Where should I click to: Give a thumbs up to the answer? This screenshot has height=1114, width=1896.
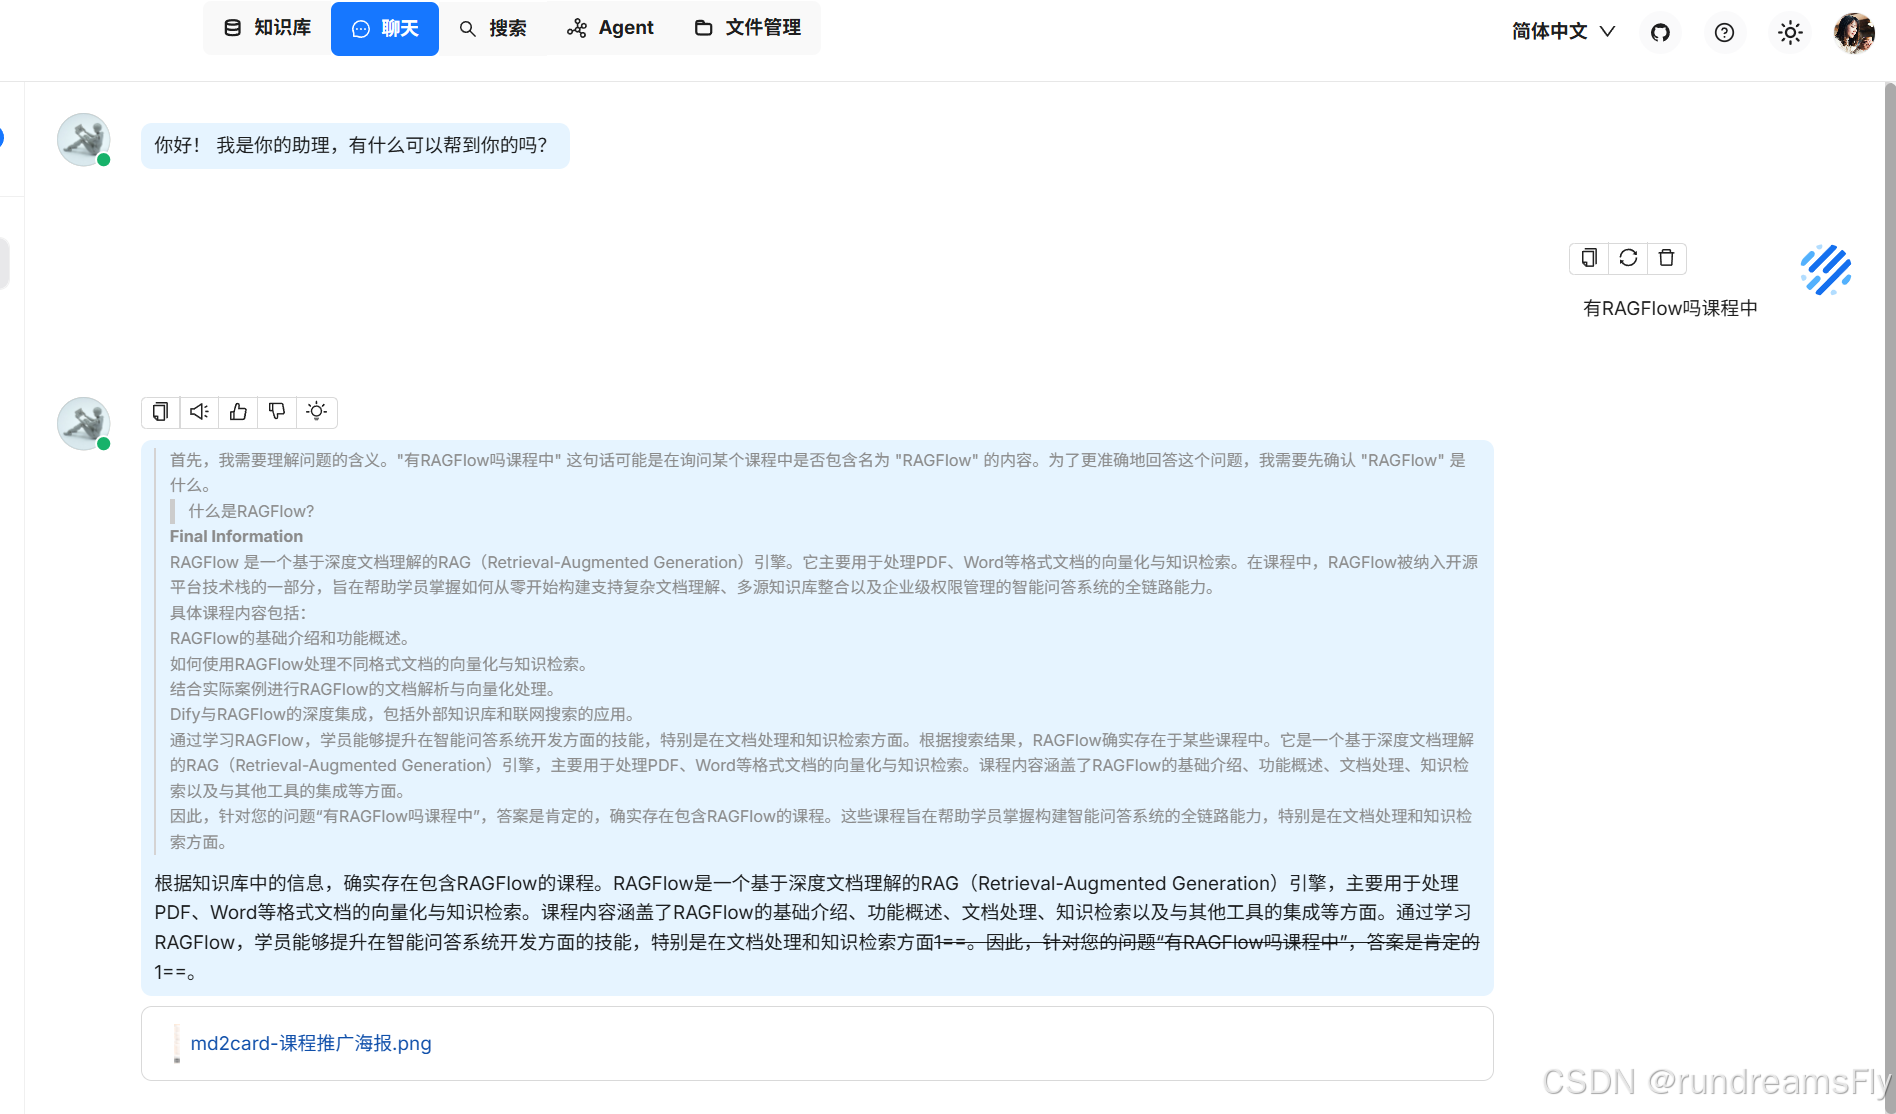click(237, 412)
